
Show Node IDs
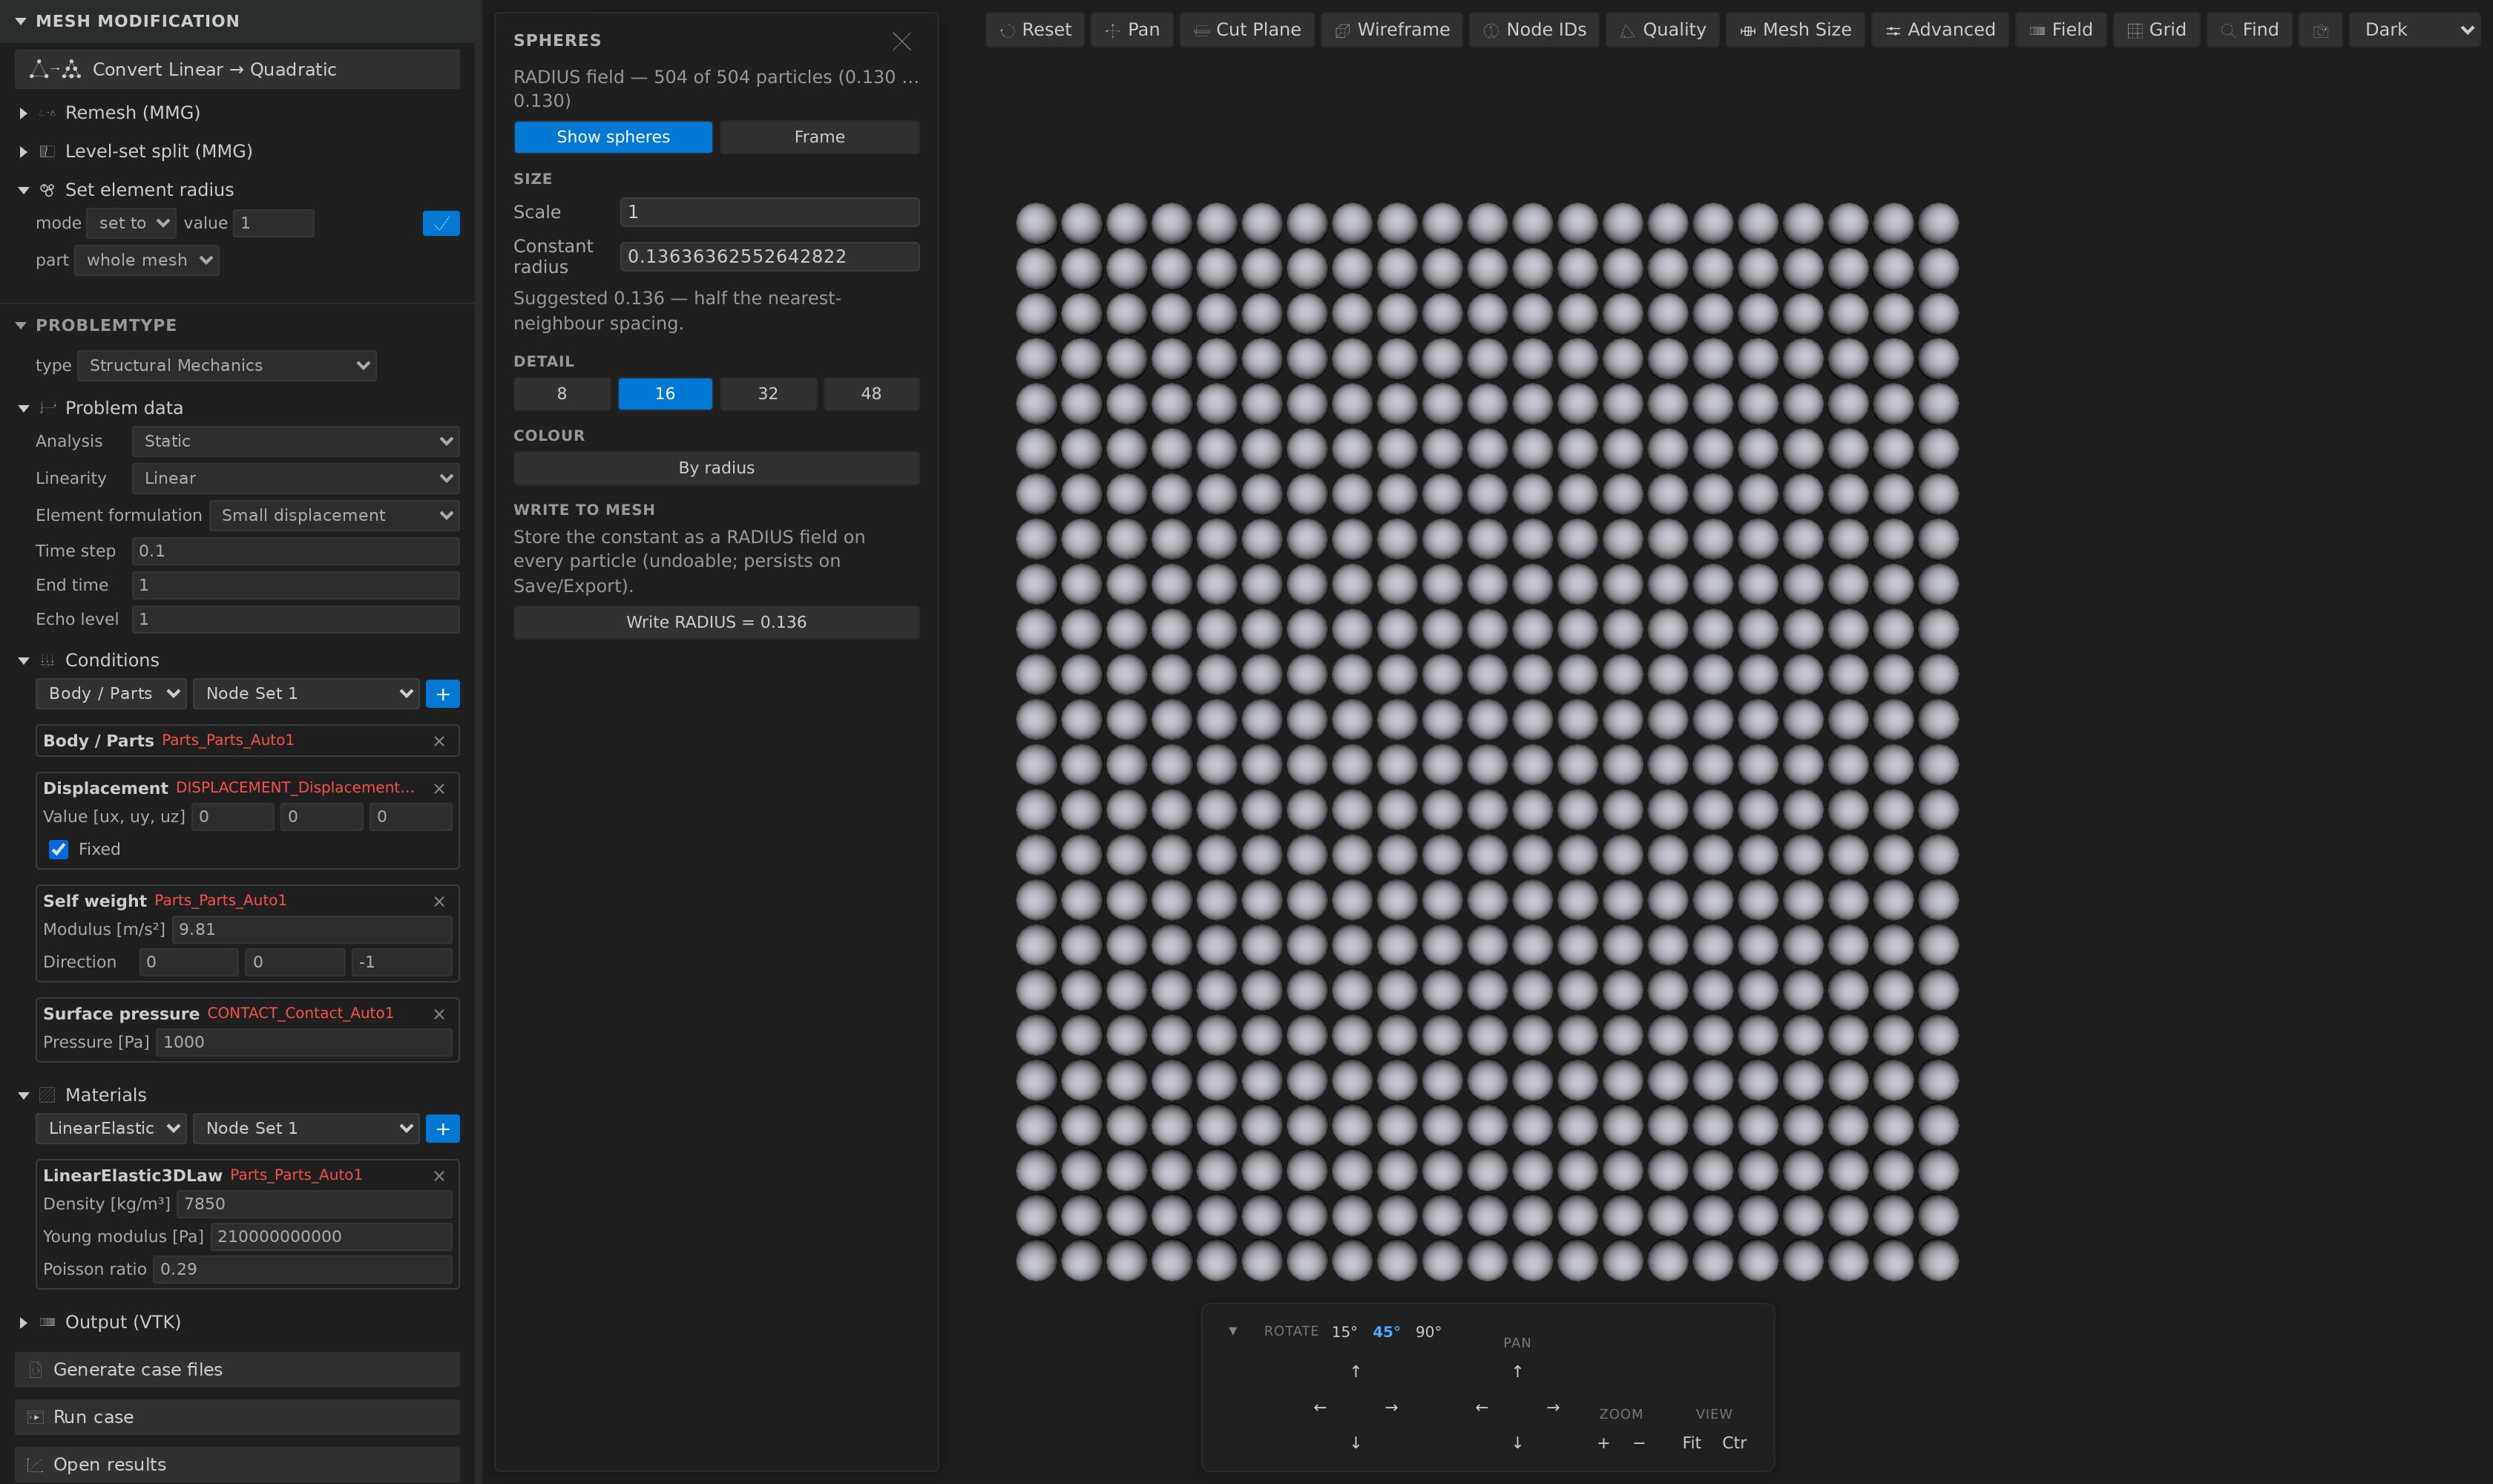tap(1534, 30)
